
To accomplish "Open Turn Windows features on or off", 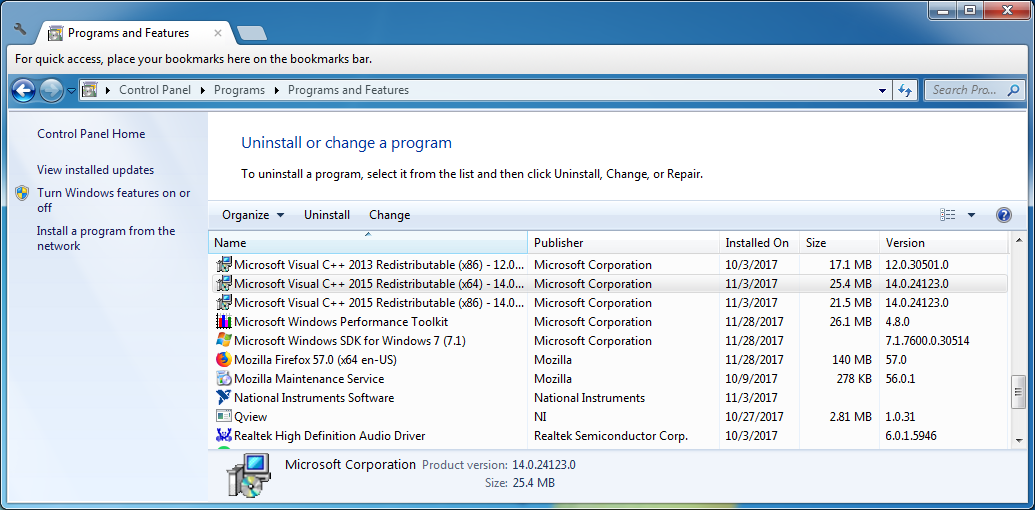I will 114,201.
